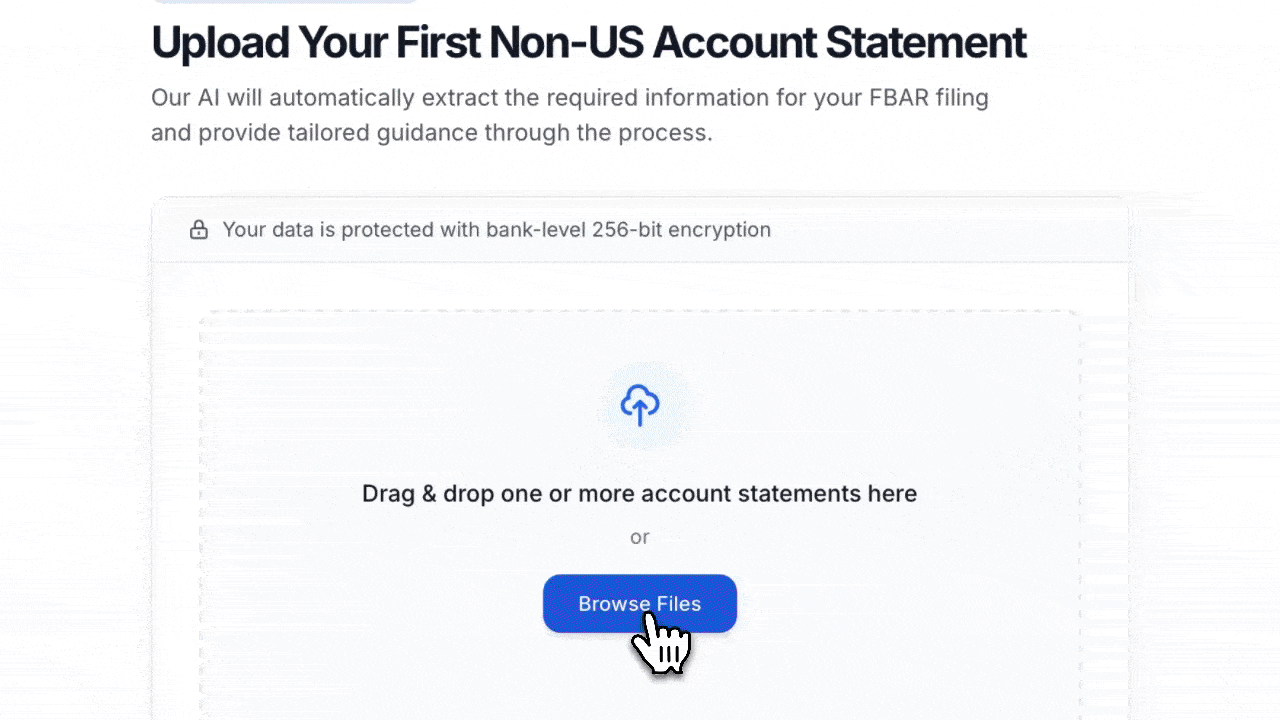The image size is (1280, 720).
Task: Click the circular background behind the upload icon
Action: (x=640, y=405)
